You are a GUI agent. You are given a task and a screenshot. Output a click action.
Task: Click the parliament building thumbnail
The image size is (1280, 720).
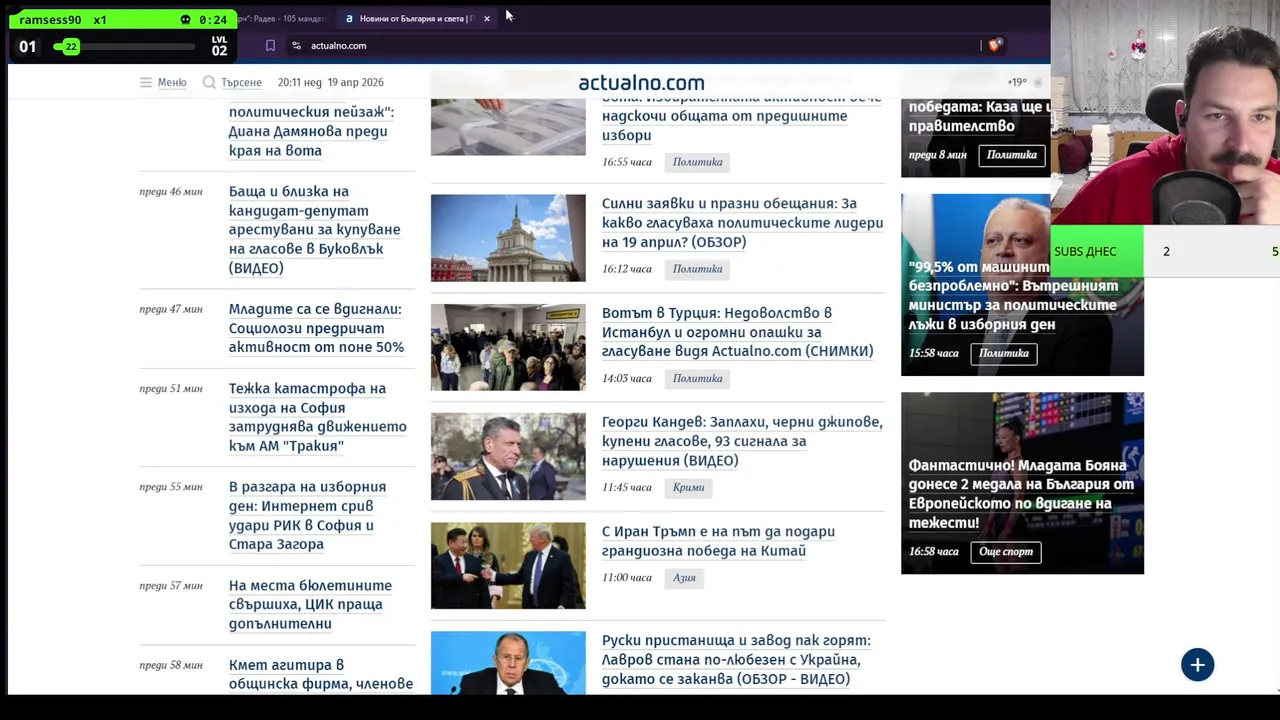point(508,238)
